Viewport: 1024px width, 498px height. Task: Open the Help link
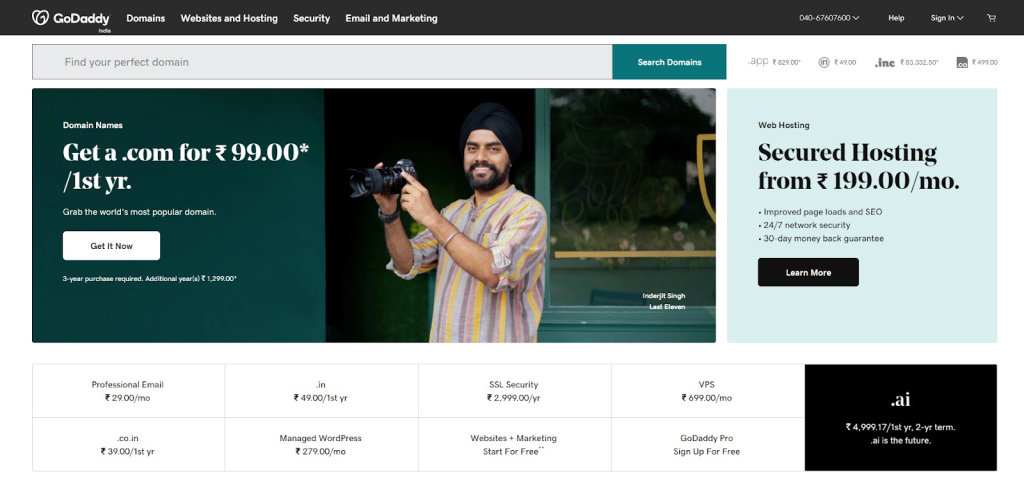tap(896, 18)
